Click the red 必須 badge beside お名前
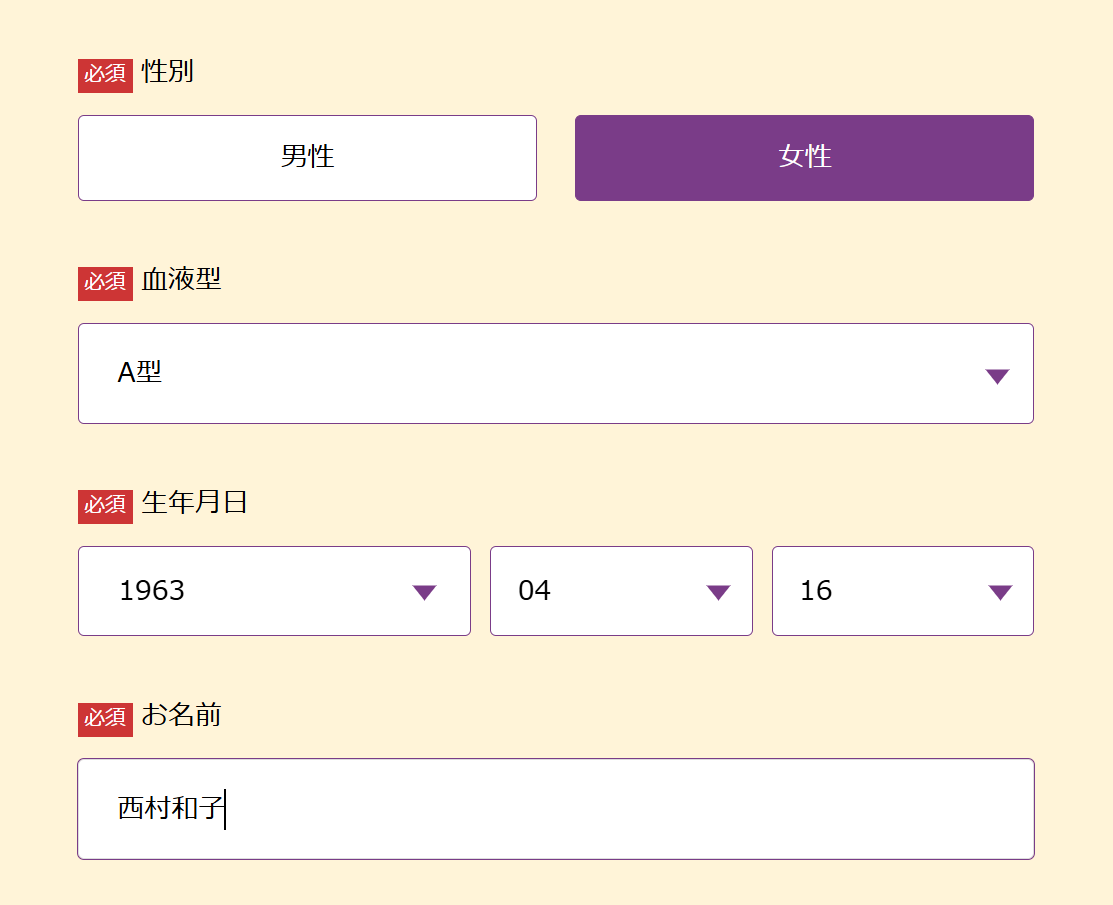1113x905 pixels. point(105,718)
